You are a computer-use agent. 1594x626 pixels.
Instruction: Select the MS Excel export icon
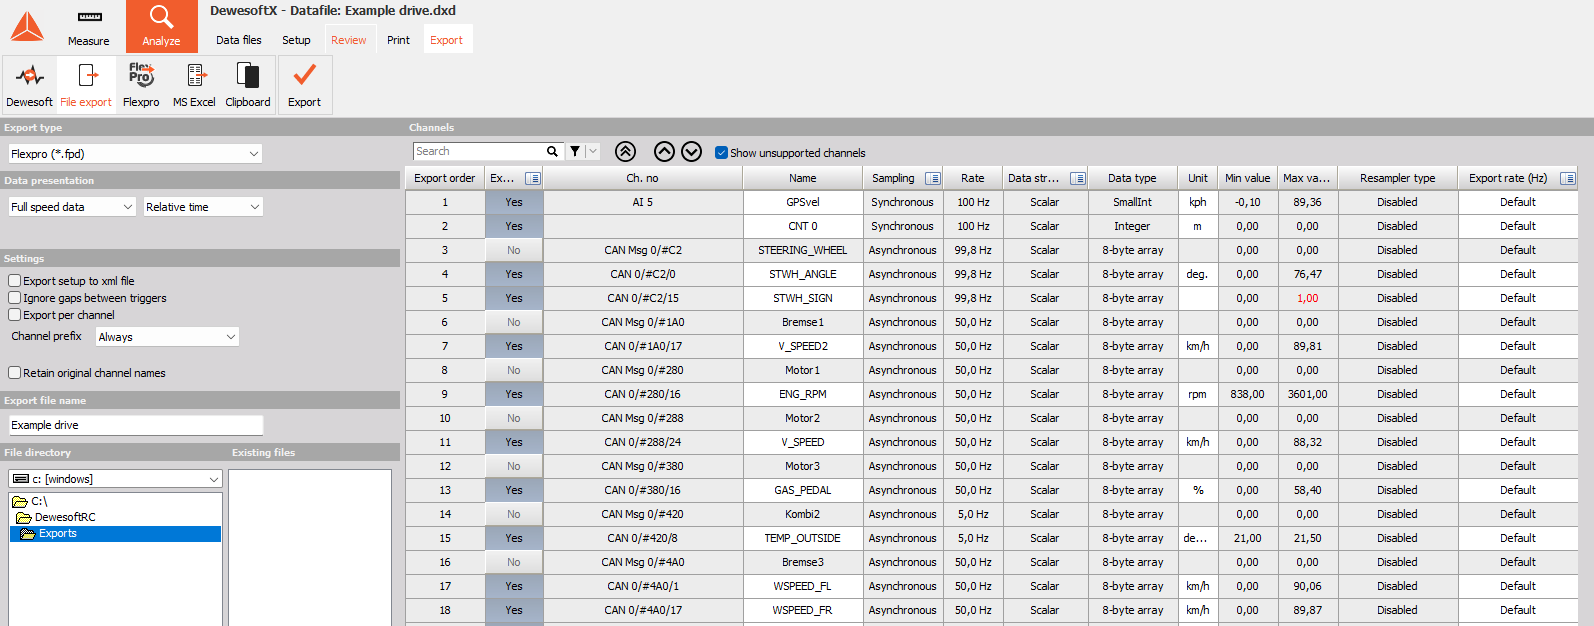pyautogui.click(x=194, y=84)
